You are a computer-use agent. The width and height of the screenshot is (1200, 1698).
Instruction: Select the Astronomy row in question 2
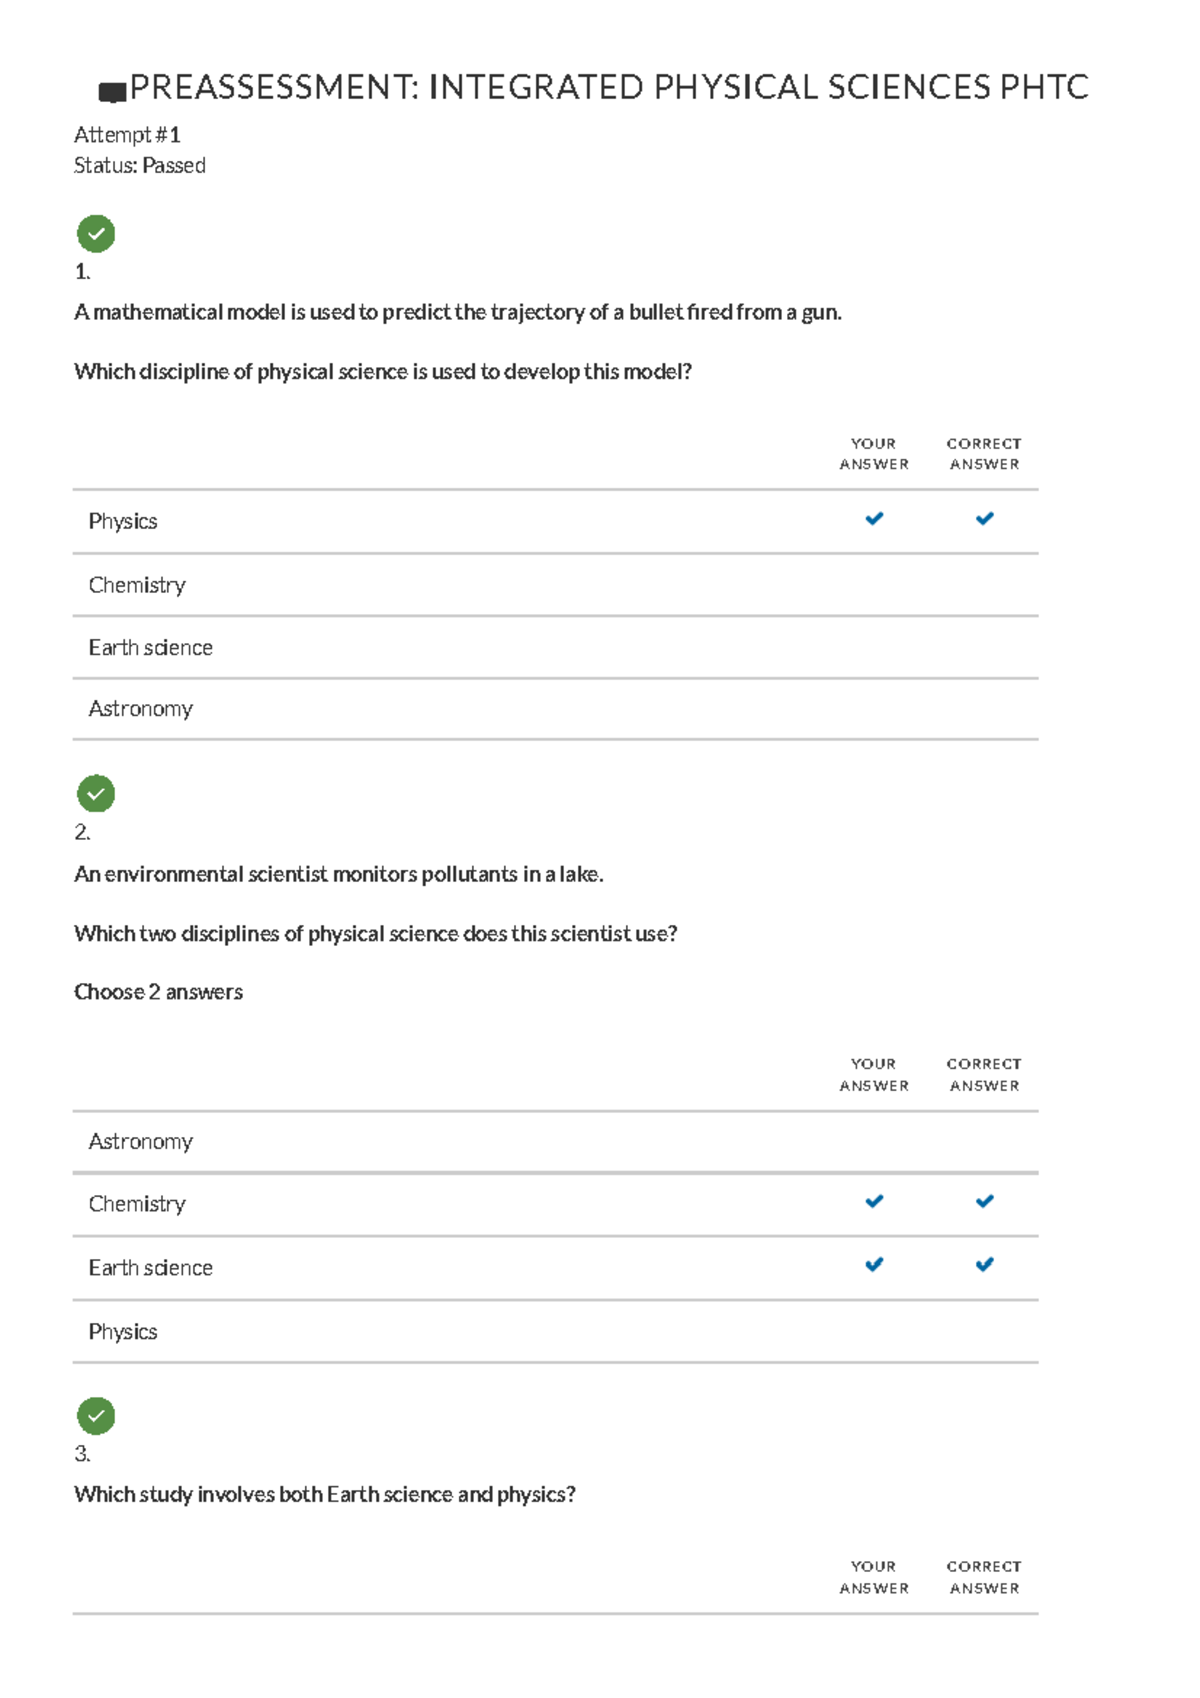140,1142
